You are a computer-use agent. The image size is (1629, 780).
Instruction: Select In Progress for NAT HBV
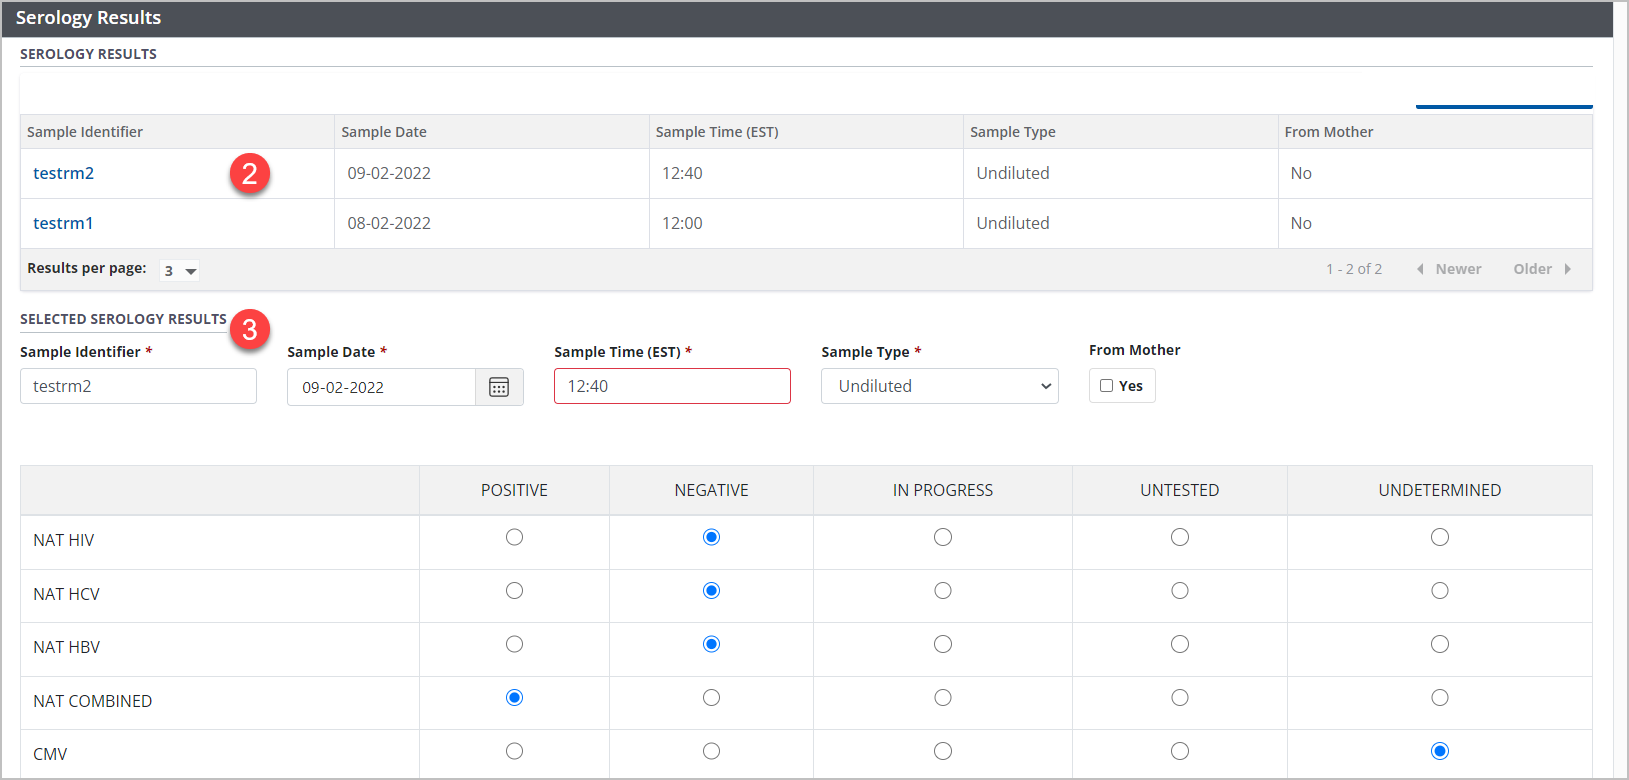(942, 645)
